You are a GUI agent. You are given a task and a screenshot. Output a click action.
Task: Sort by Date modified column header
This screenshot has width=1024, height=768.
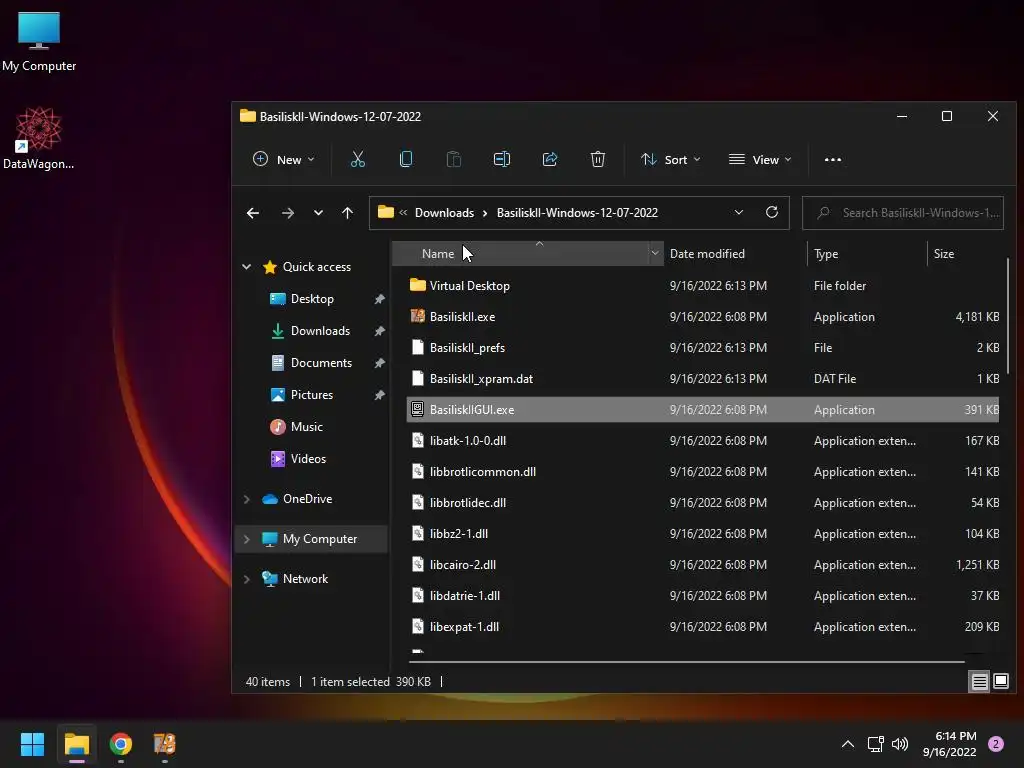pyautogui.click(x=707, y=253)
